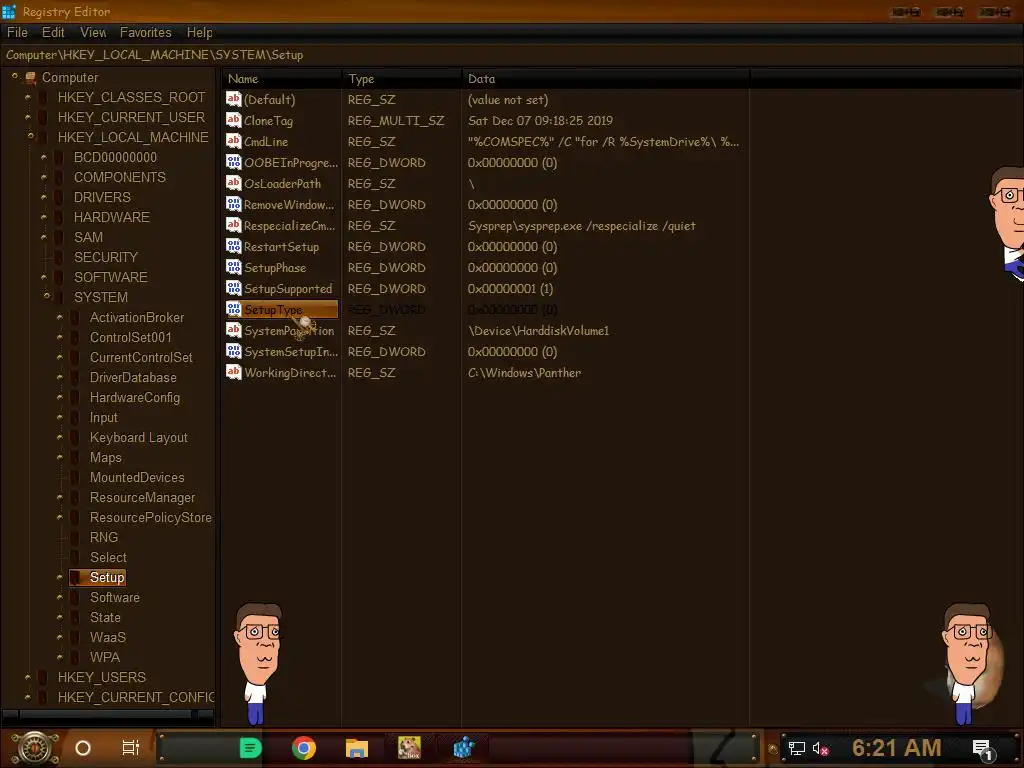Click the OOBEInProgress DWORD icon
Viewport: 1024px width, 768px height.
pos(234,161)
